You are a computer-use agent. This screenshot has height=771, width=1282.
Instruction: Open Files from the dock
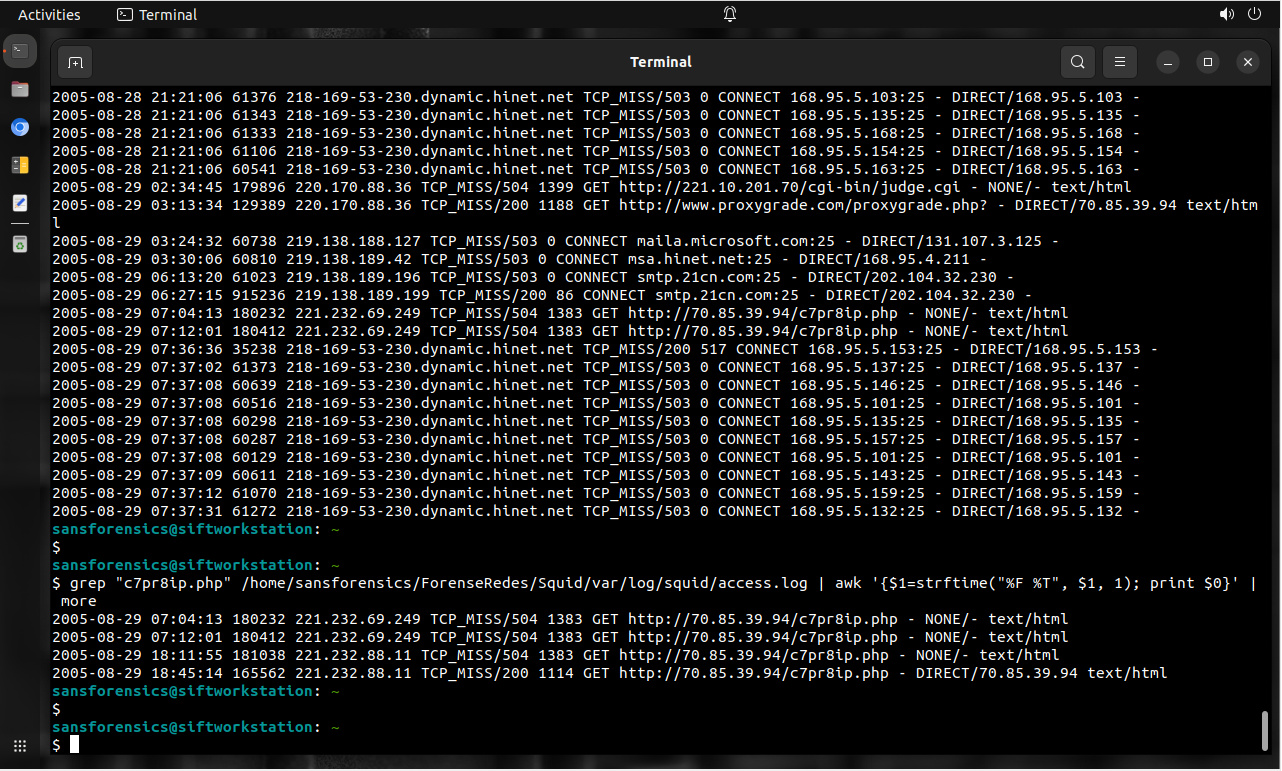20,89
